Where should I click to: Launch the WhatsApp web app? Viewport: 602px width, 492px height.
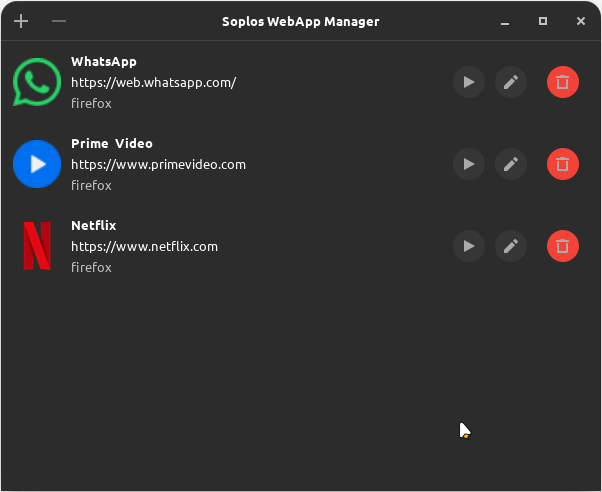click(x=469, y=82)
